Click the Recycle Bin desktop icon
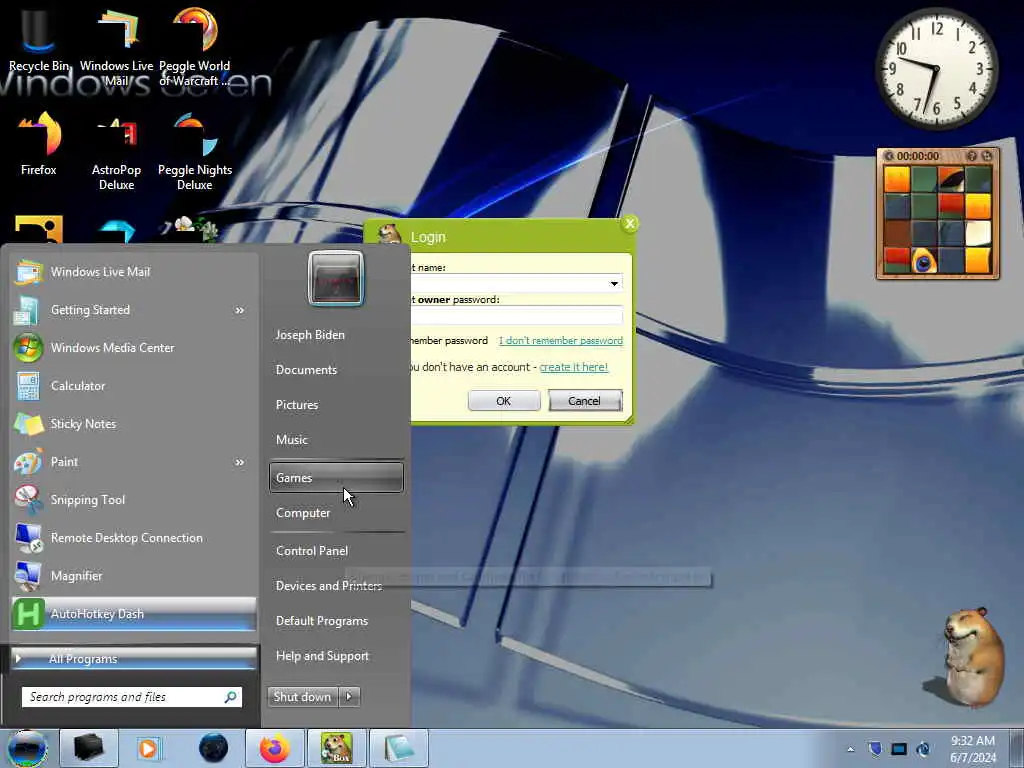Screen dimensions: 1024x768 pos(39,39)
